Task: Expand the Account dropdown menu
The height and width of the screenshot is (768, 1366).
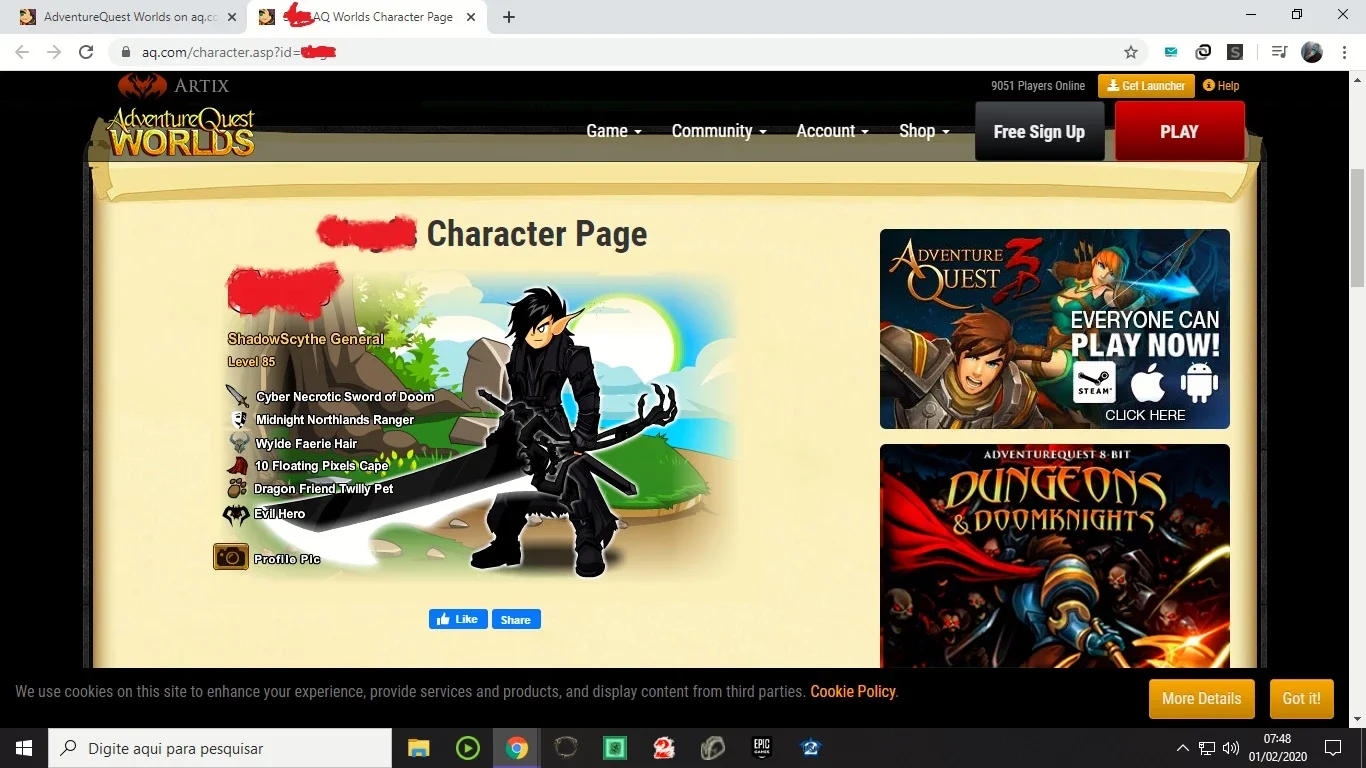Action: tap(832, 131)
